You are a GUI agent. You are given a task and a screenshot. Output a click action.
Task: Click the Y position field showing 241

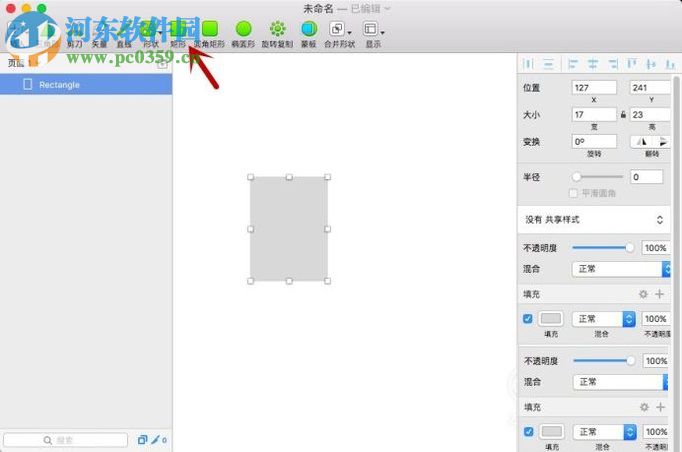click(650, 87)
